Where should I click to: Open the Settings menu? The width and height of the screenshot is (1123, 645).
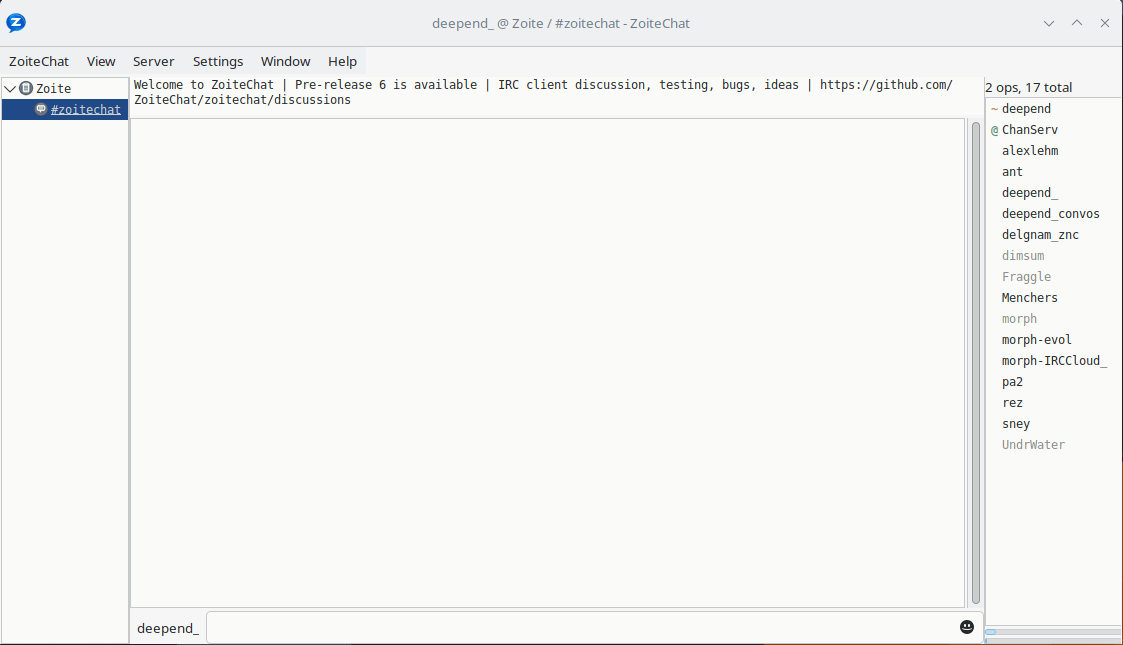pyautogui.click(x=218, y=61)
